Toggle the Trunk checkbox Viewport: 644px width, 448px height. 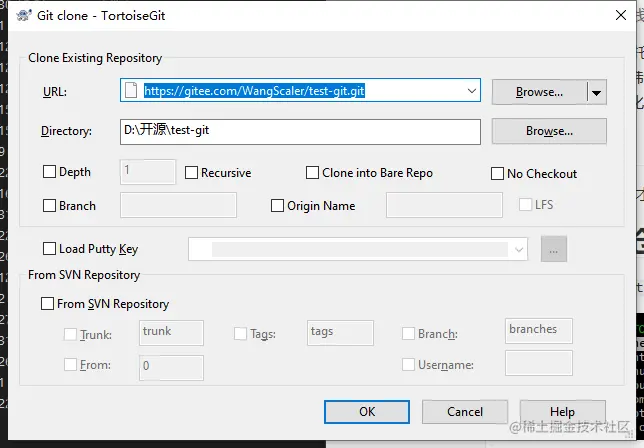(x=70, y=334)
